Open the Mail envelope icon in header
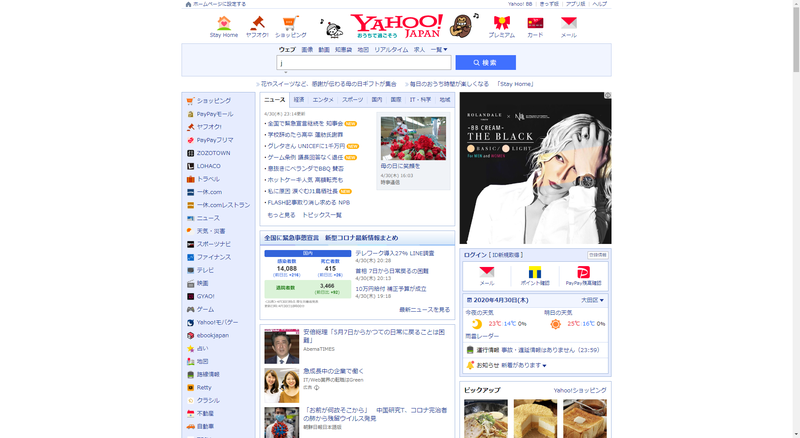 pos(568,23)
